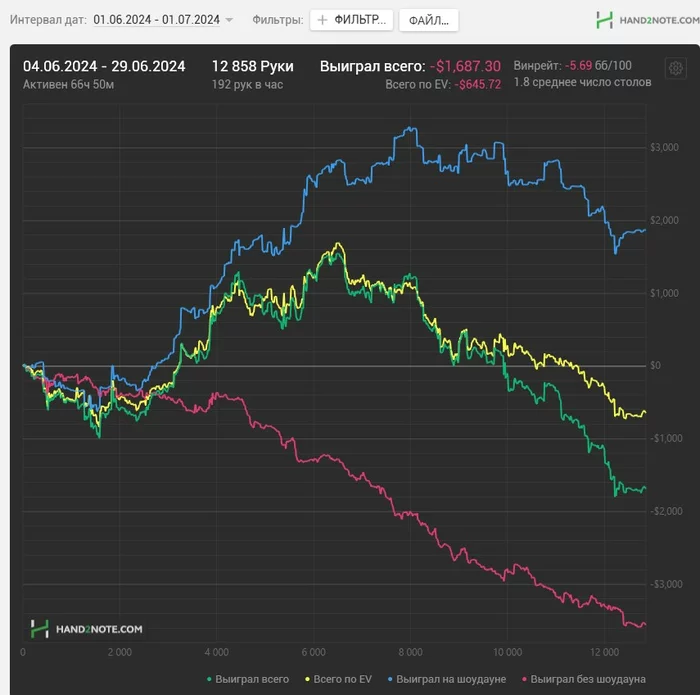This screenshot has width=700, height=695.
Task: Click the Hand2Note logo at top right
Action: point(639,20)
